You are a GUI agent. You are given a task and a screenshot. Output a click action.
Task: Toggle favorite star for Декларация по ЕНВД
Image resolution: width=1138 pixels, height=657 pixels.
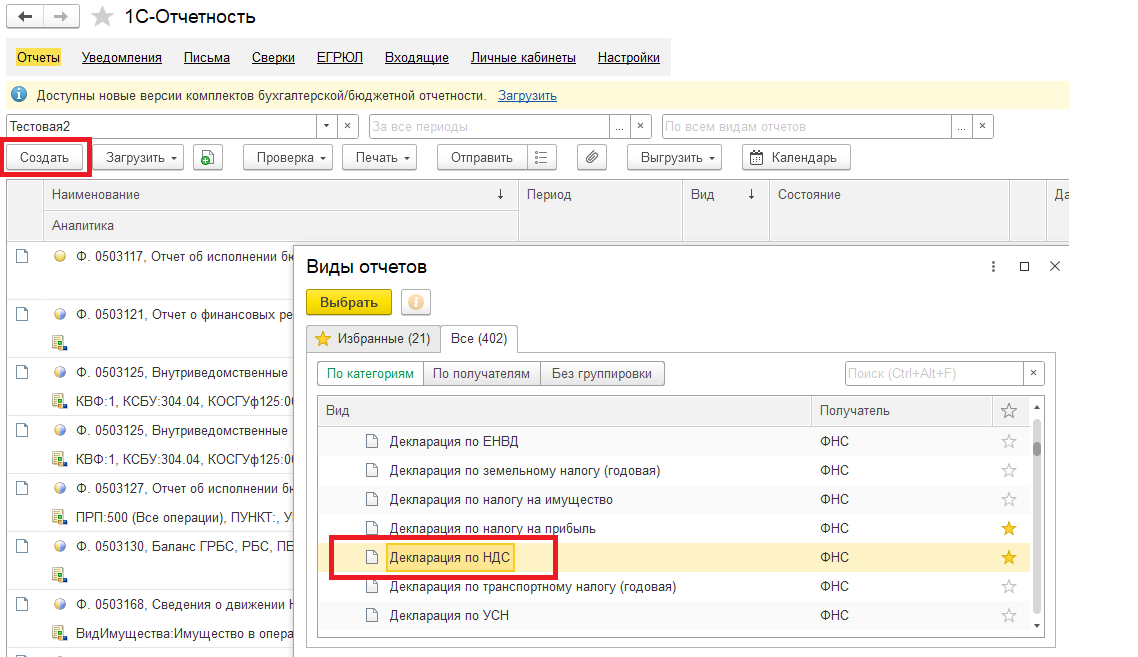[x=1009, y=441]
